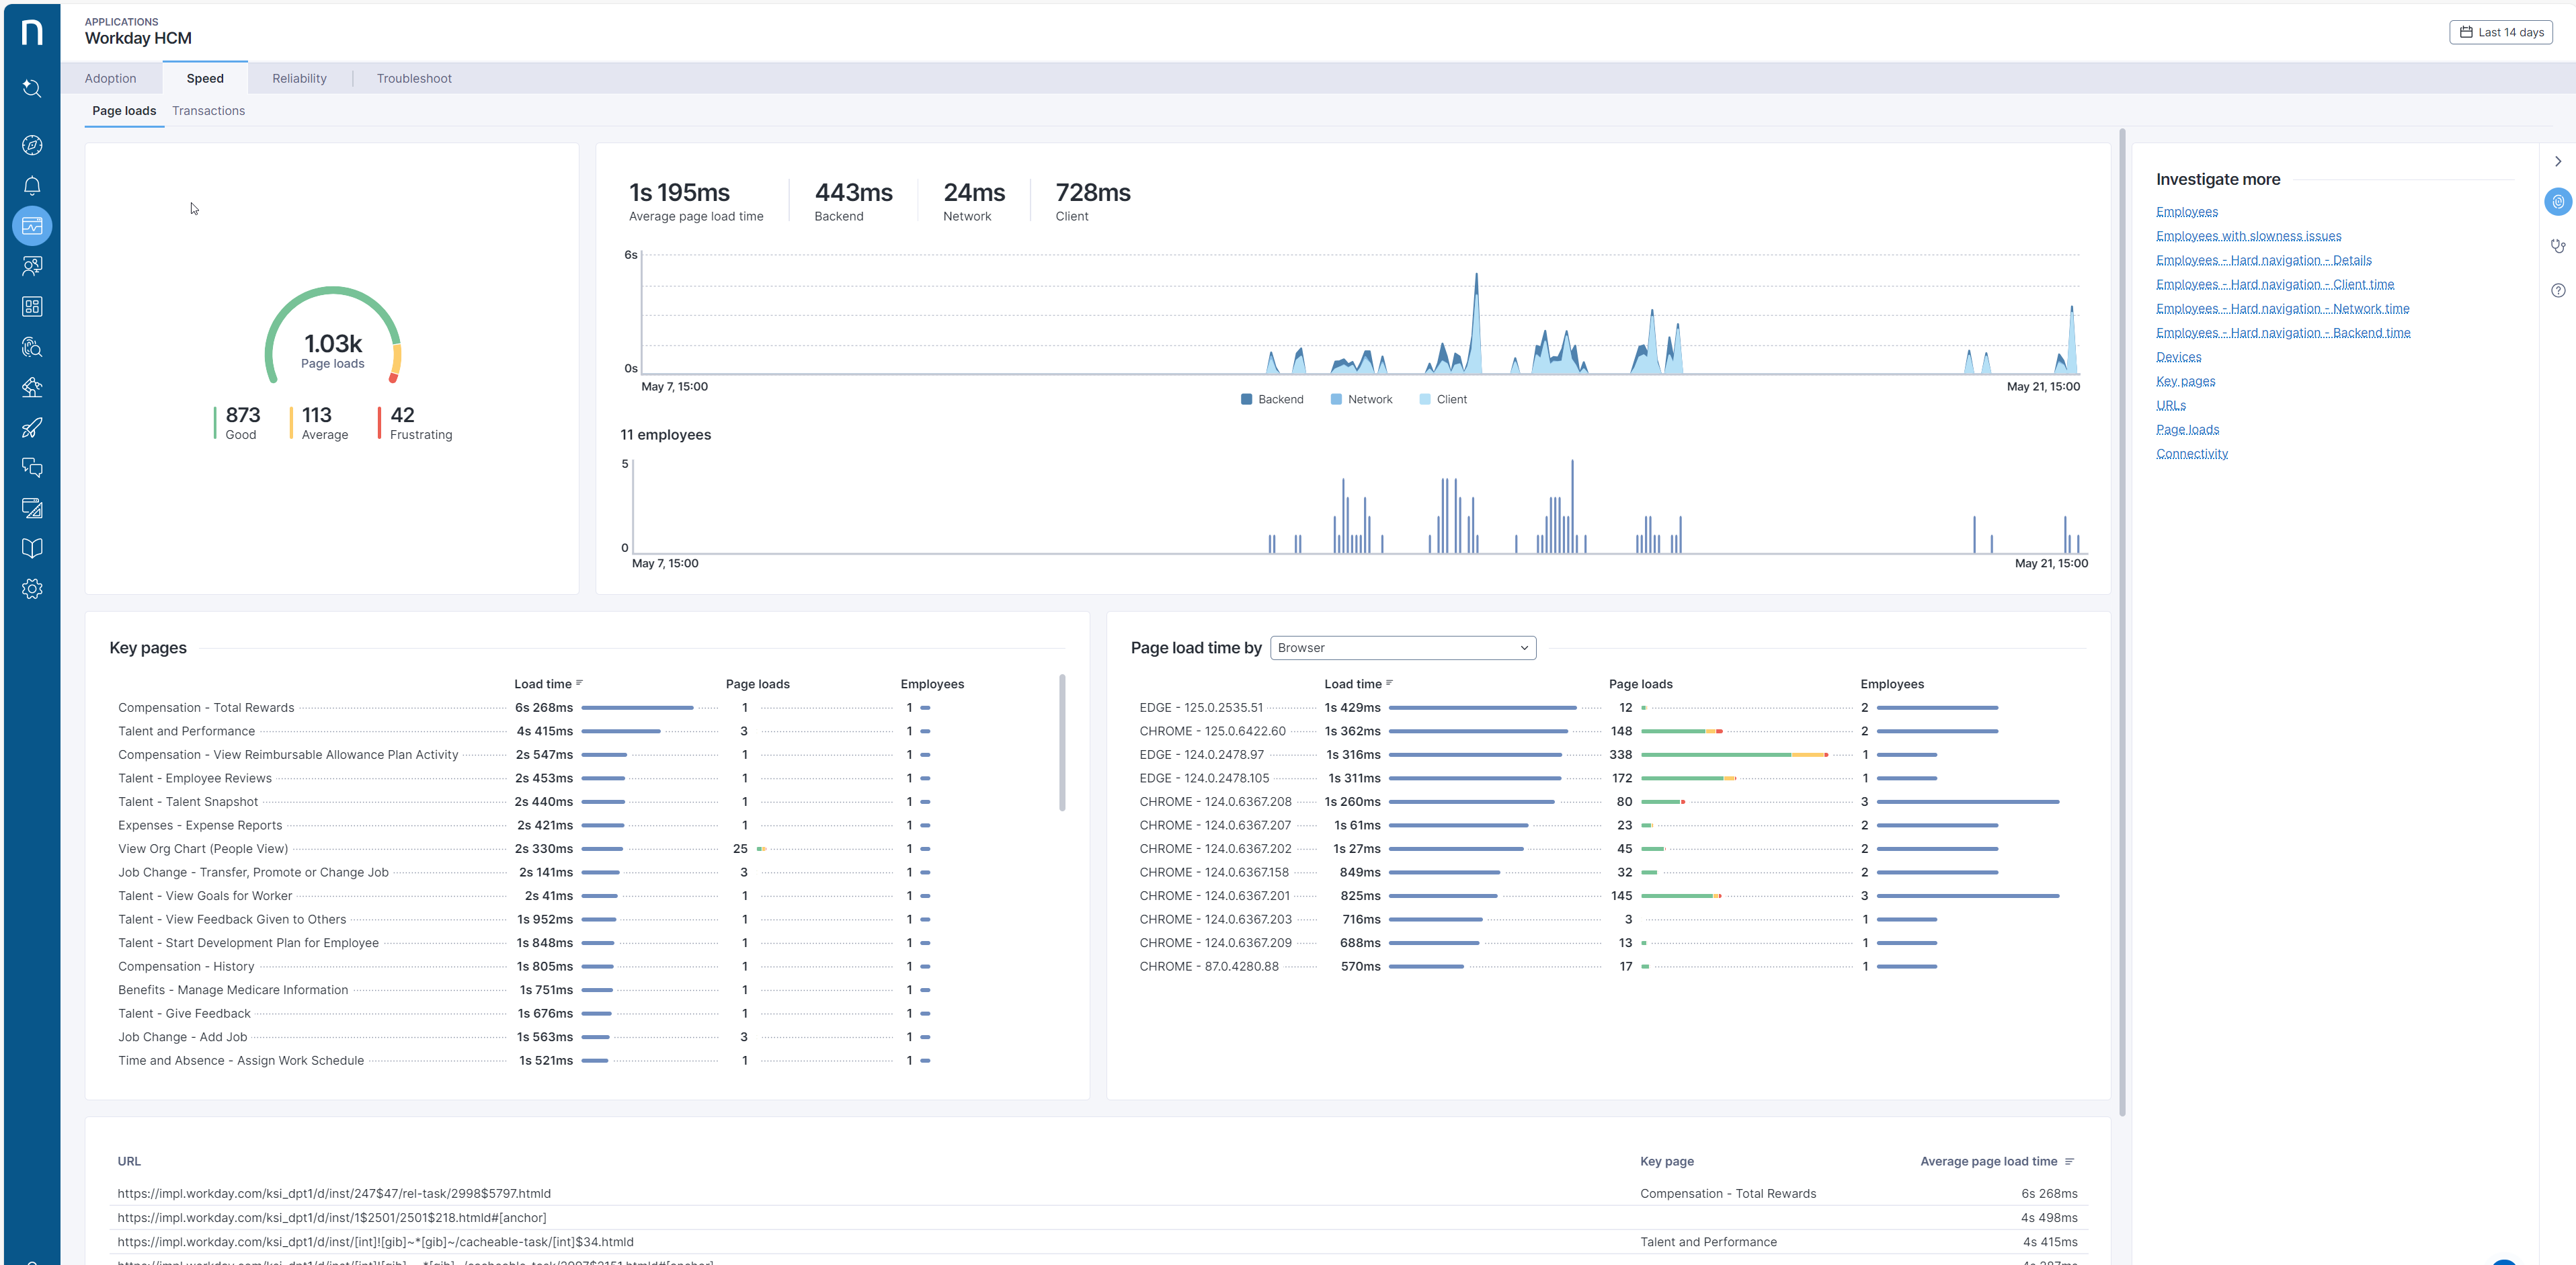Screen dimensions: 2576x1265
Task: Switch to the Reliability tab
Action: pos(299,78)
